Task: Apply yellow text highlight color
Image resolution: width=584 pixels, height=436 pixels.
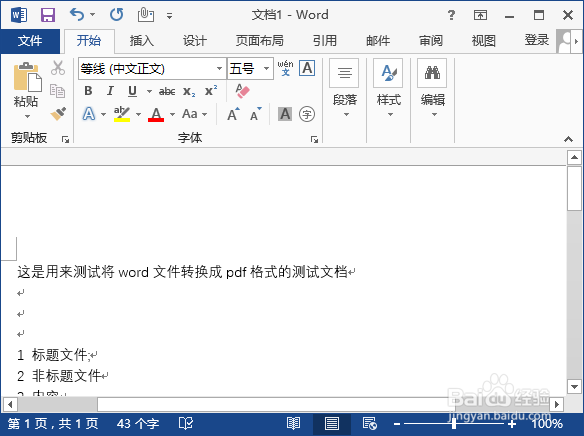Action: 122,114
